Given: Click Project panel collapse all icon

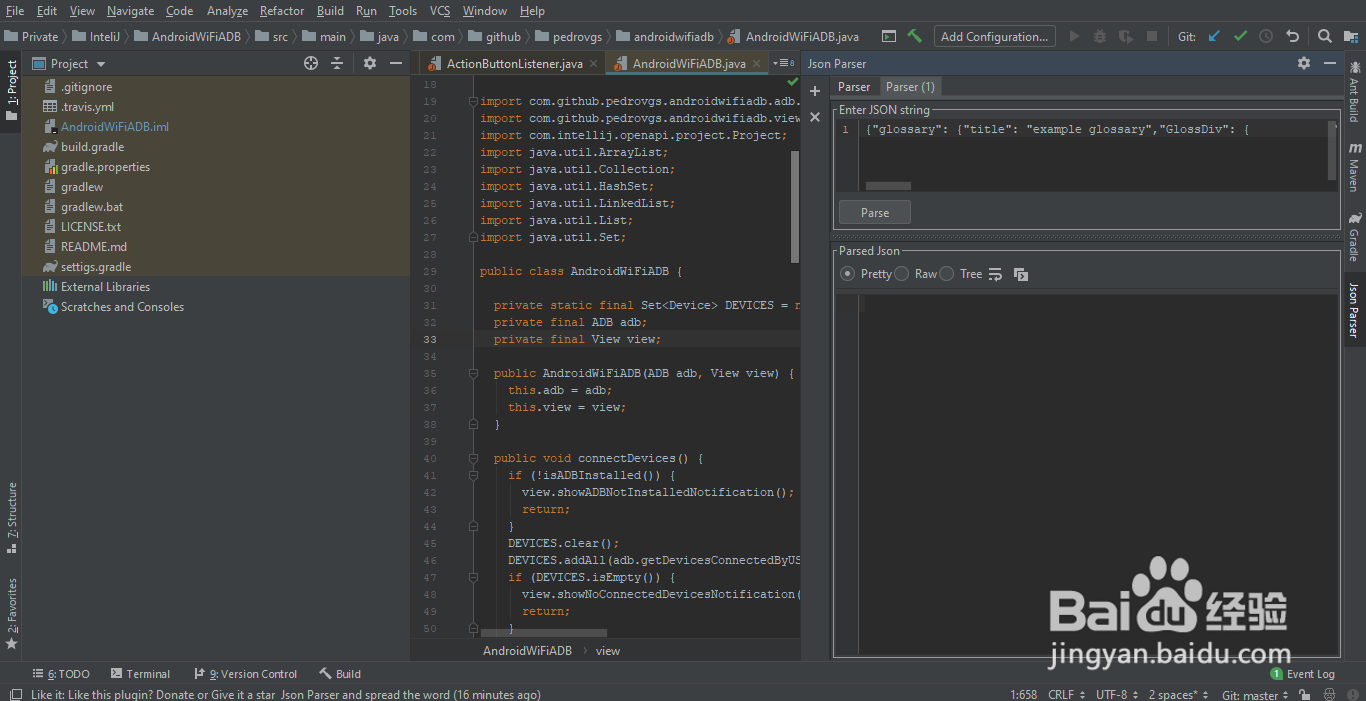Looking at the screenshot, I should point(337,63).
